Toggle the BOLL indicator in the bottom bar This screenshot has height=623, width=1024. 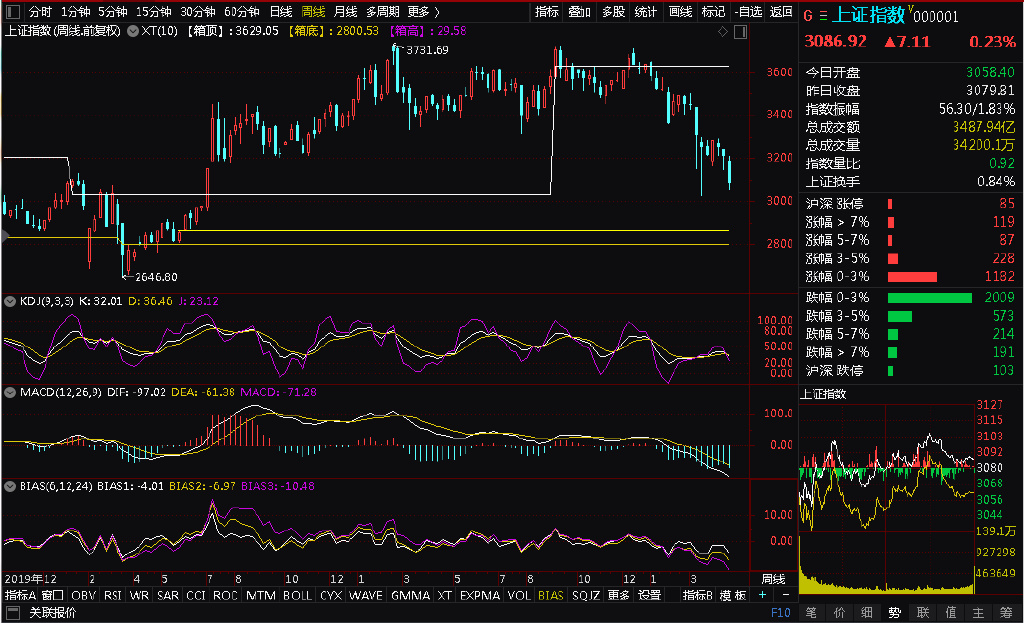click(297, 595)
